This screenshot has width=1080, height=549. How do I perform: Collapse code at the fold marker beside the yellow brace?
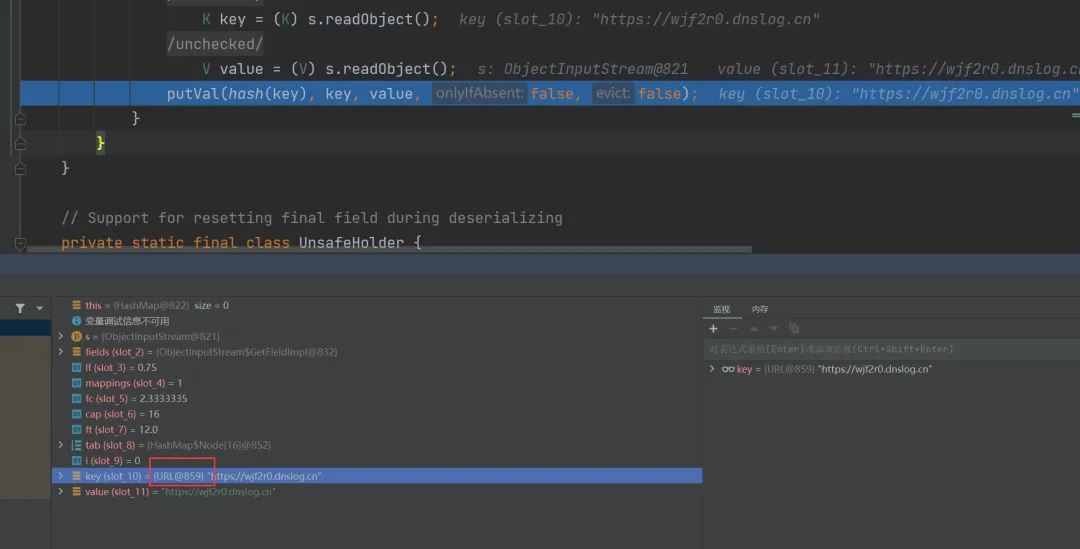pos(21,143)
